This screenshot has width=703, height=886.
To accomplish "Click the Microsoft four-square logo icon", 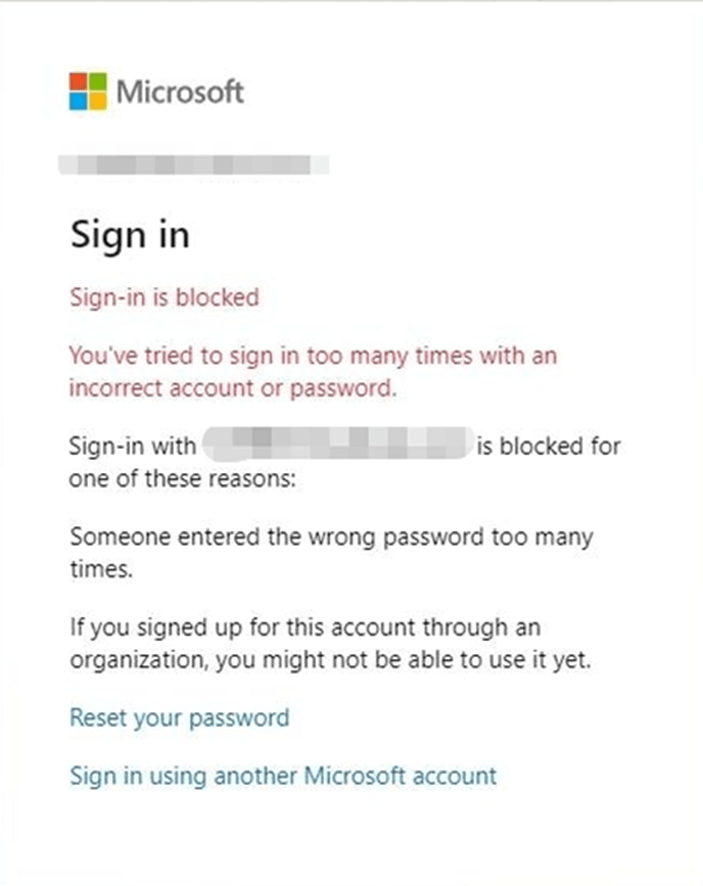I will pos(88,91).
